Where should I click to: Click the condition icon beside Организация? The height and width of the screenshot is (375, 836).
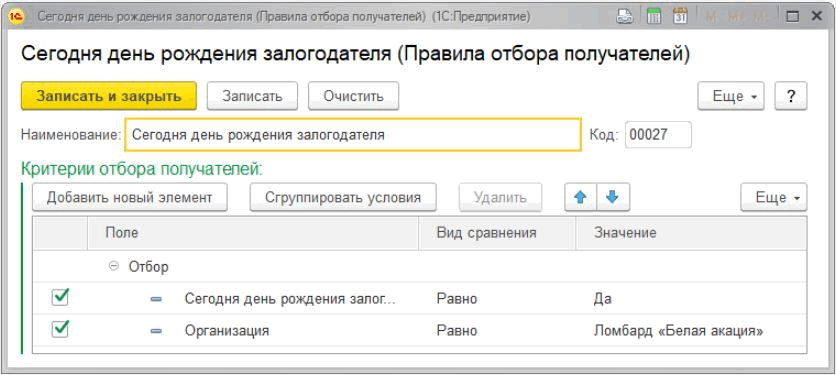pos(156,331)
